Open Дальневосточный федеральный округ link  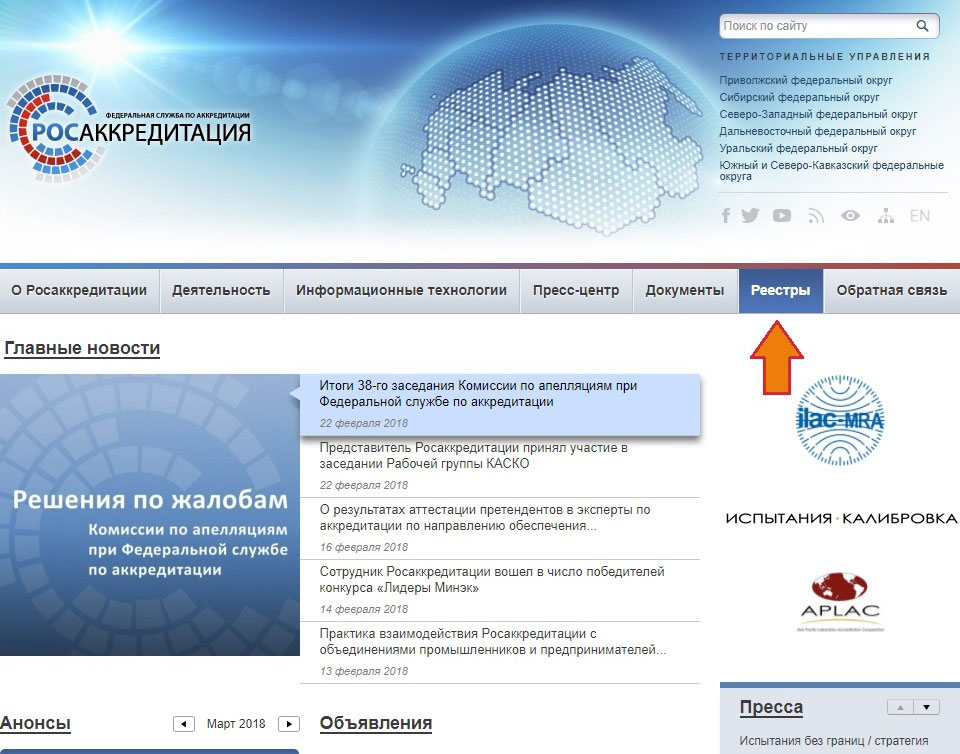817,132
